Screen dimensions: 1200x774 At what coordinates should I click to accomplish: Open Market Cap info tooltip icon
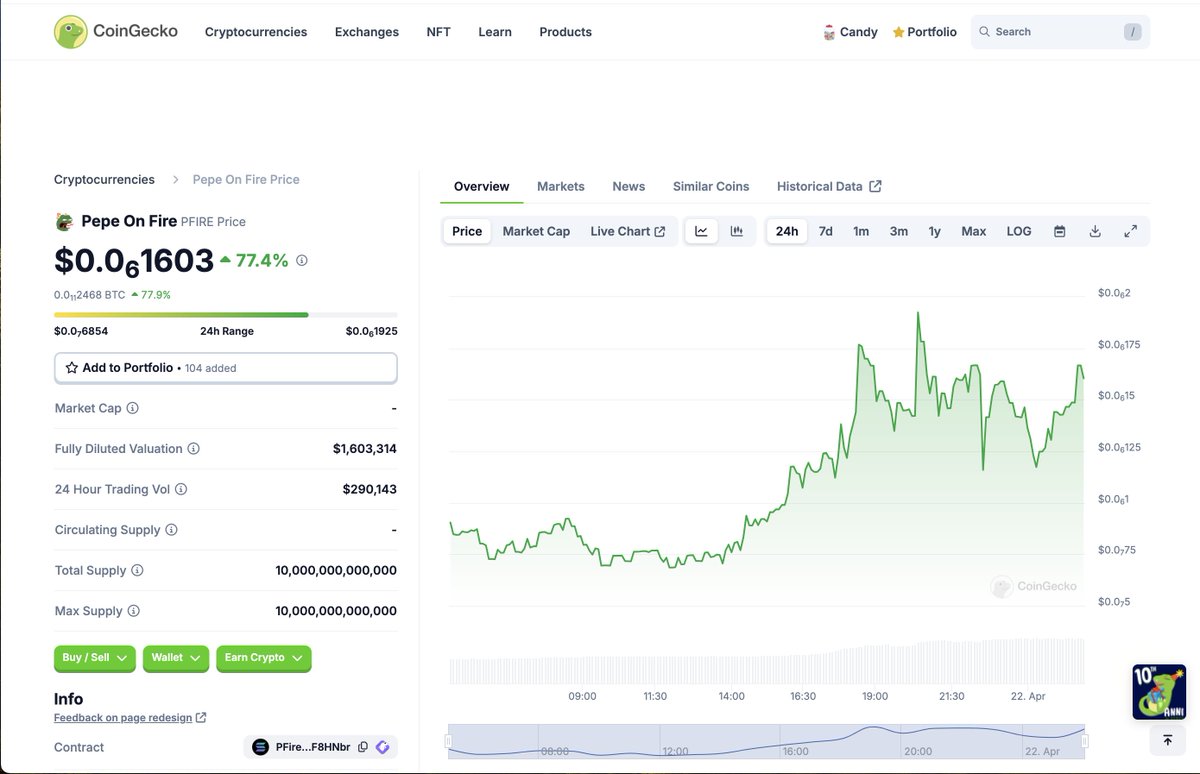(x=133, y=408)
